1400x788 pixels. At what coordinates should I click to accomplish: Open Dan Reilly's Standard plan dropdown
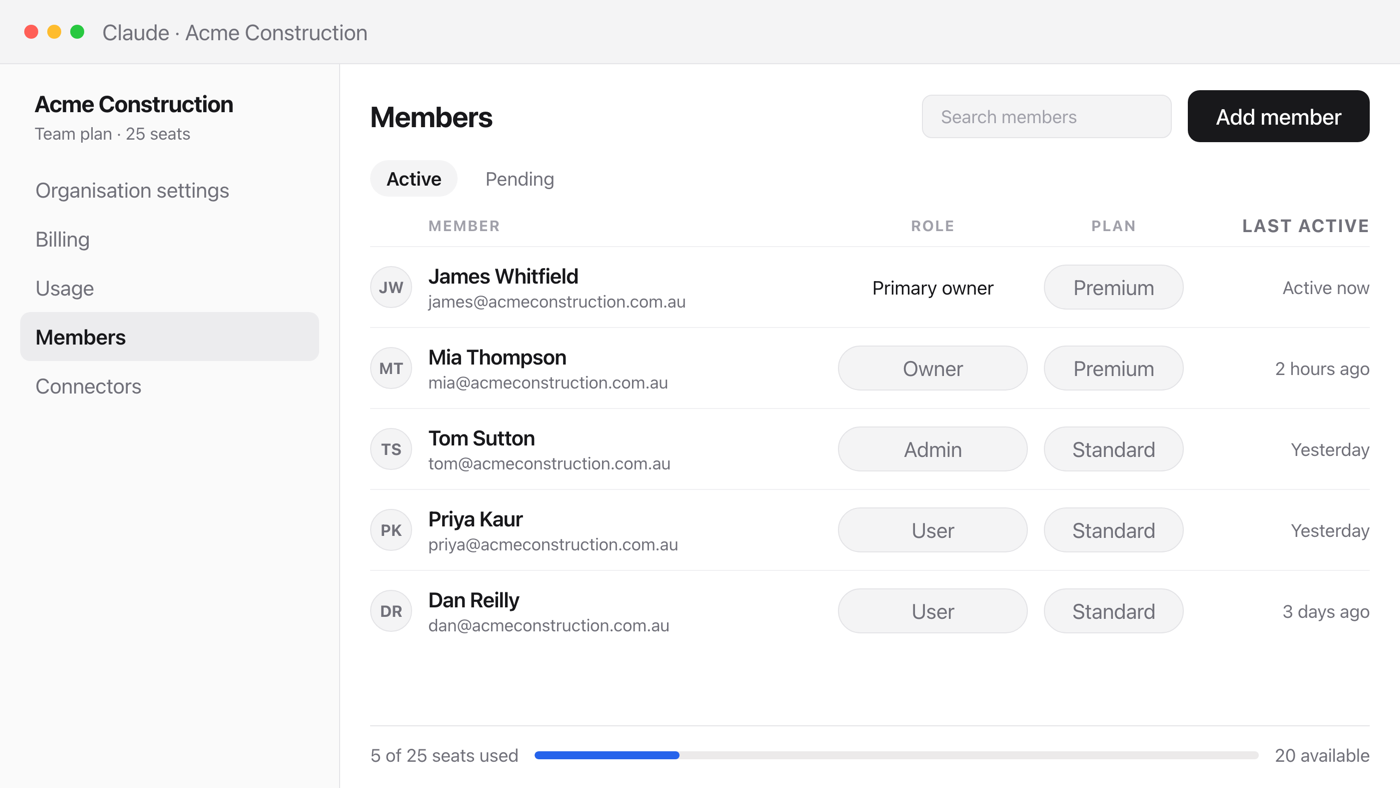pyautogui.click(x=1113, y=611)
